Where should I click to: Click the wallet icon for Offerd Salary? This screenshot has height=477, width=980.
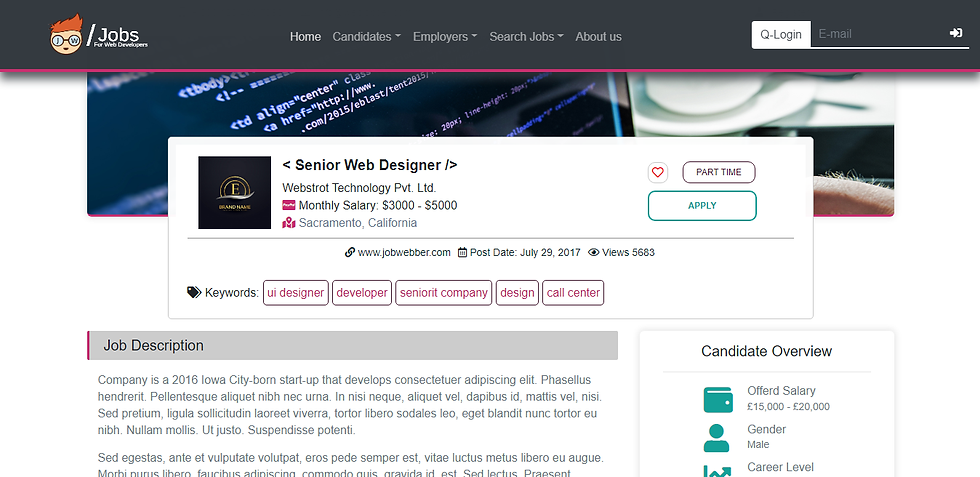pos(718,399)
